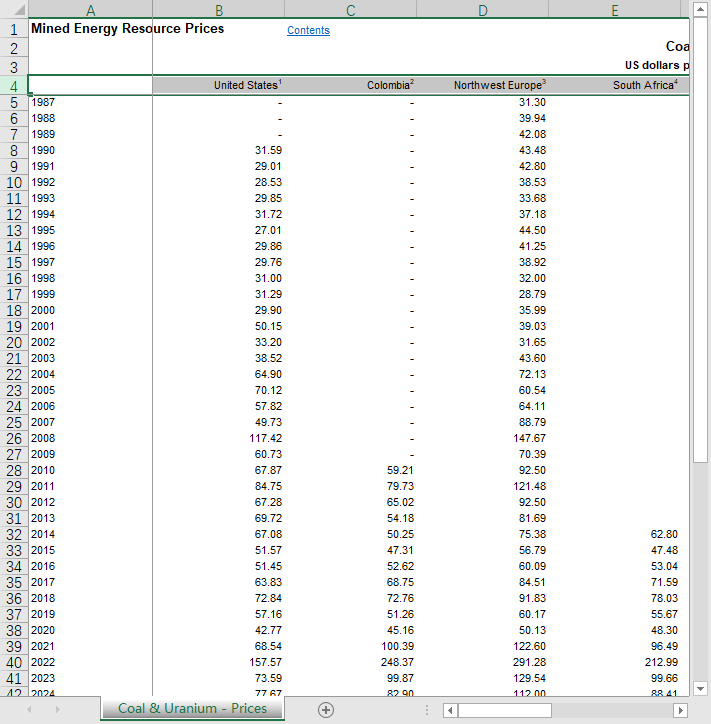
Task: Select row 40 header
Action: [14, 662]
